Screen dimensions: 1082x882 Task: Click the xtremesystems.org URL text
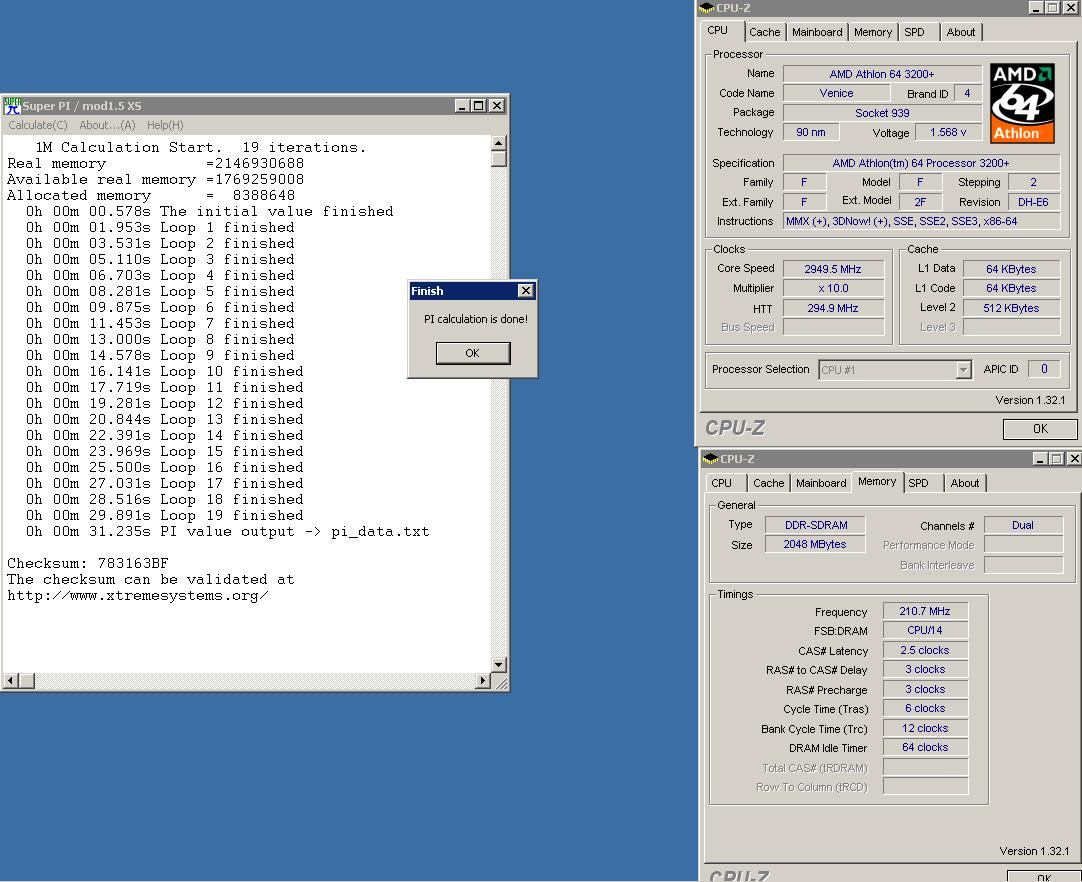tap(138, 596)
